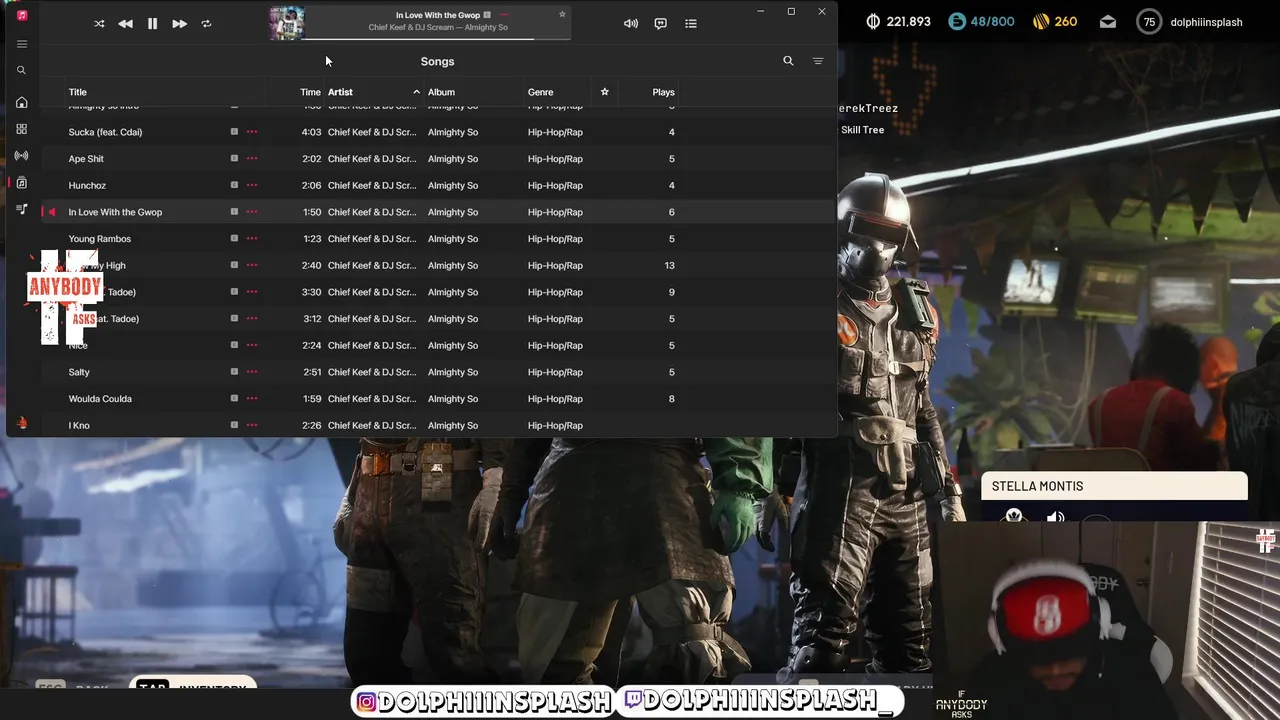The image size is (1280, 720).
Task: Select the song Hunchoz
Action: (87, 185)
